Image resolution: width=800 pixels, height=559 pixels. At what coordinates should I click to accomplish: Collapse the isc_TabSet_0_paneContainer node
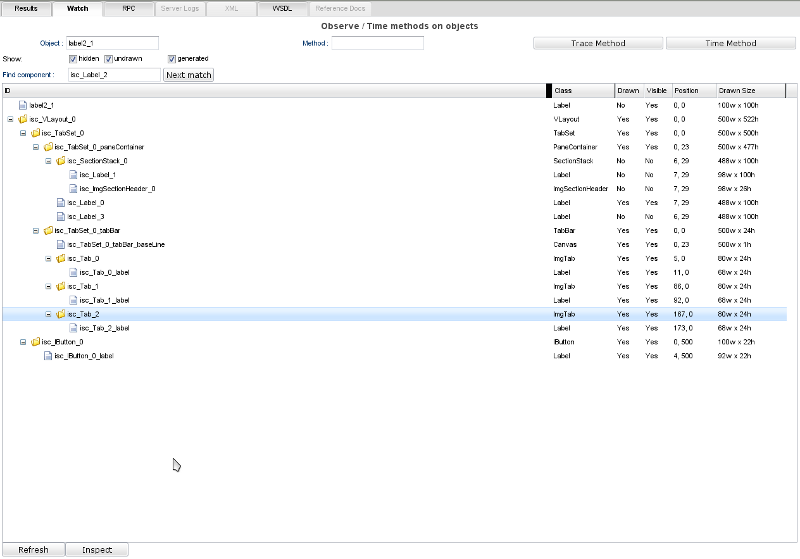(34, 147)
